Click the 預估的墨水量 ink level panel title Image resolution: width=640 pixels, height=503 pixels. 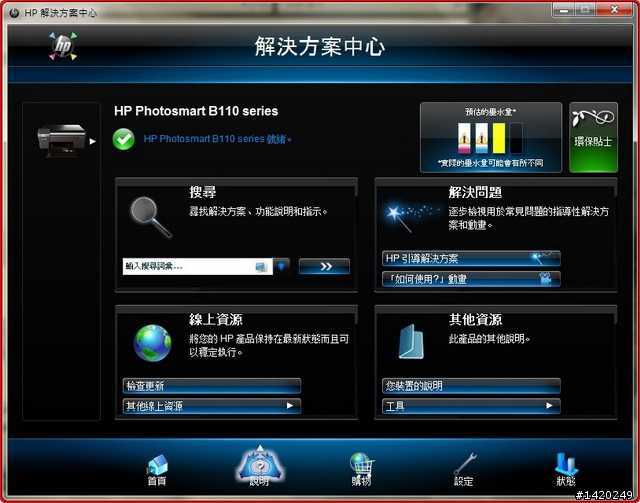pos(491,112)
